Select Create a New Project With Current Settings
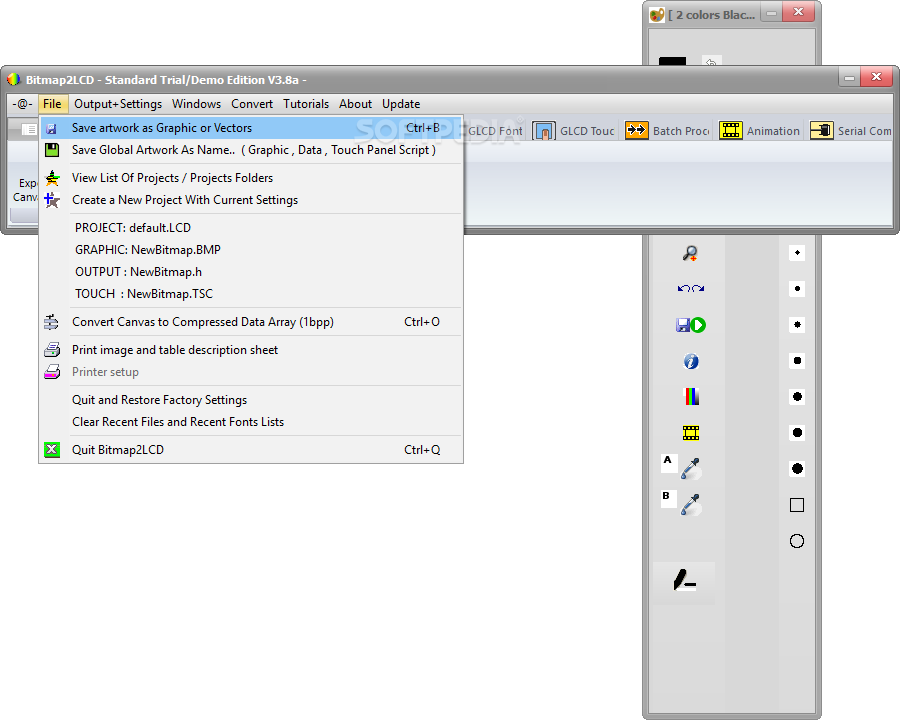This screenshot has height=720, width=900. tap(251, 200)
